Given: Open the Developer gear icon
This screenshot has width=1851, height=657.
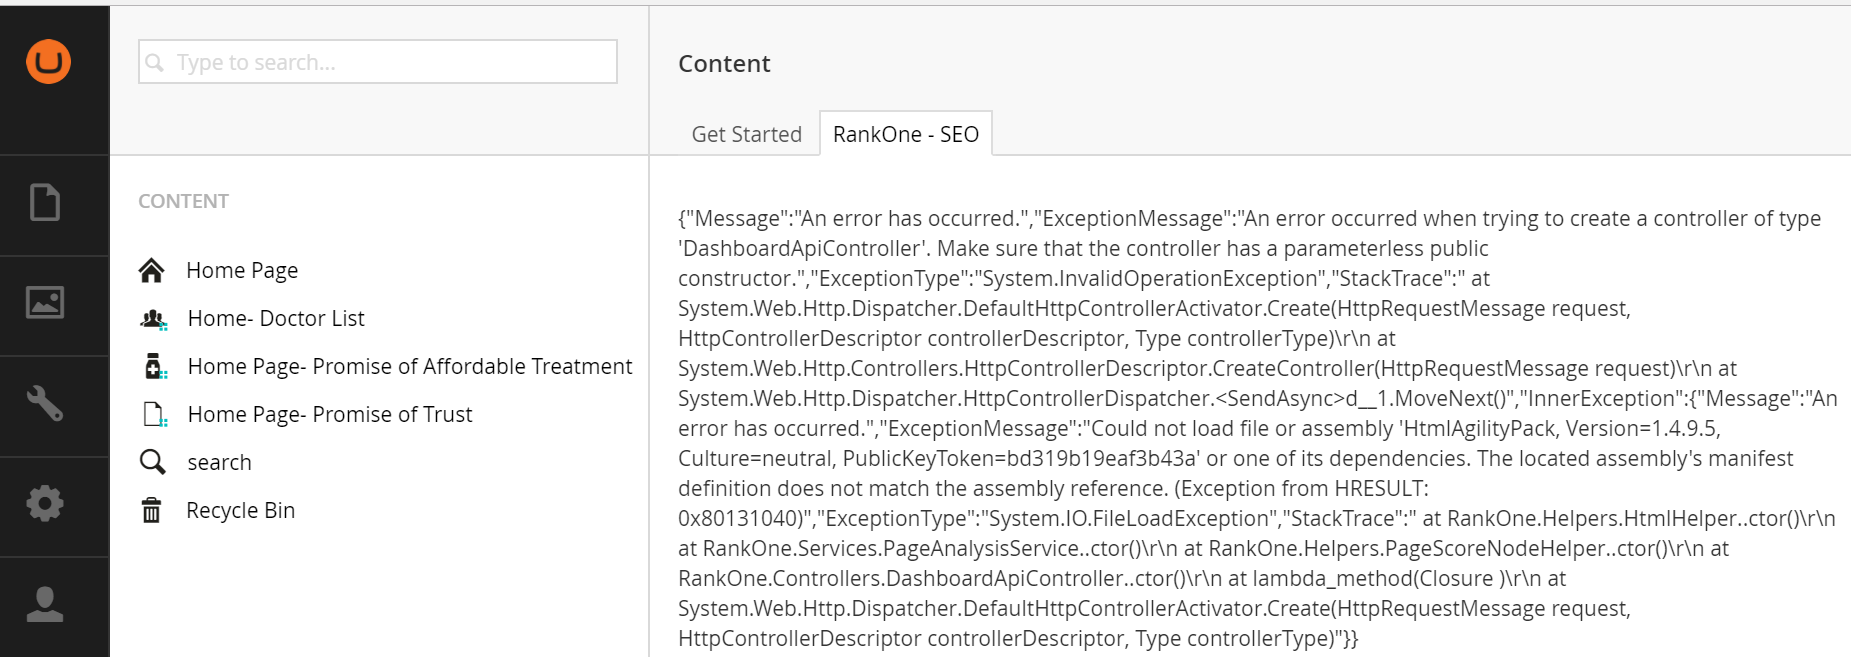Looking at the screenshot, I should [45, 503].
